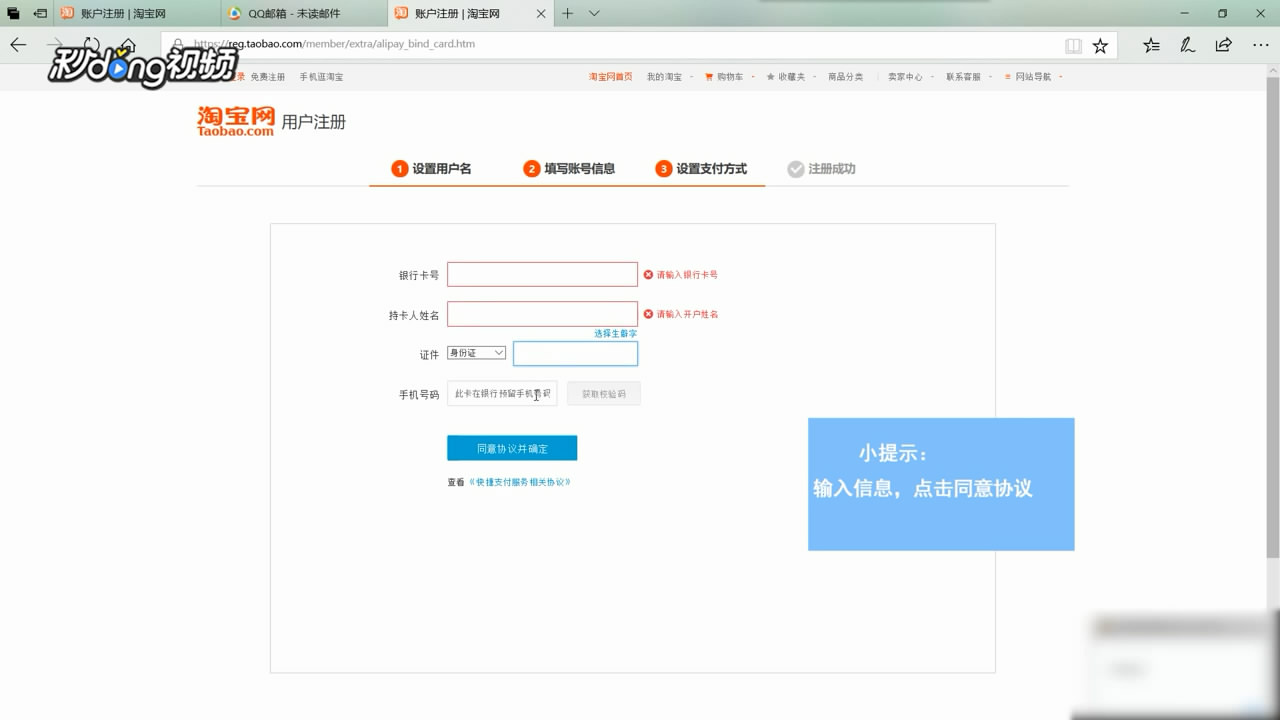This screenshot has height=720, width=1280.
Task: Close the active 账户注册 tab
Action: point(541,13)
